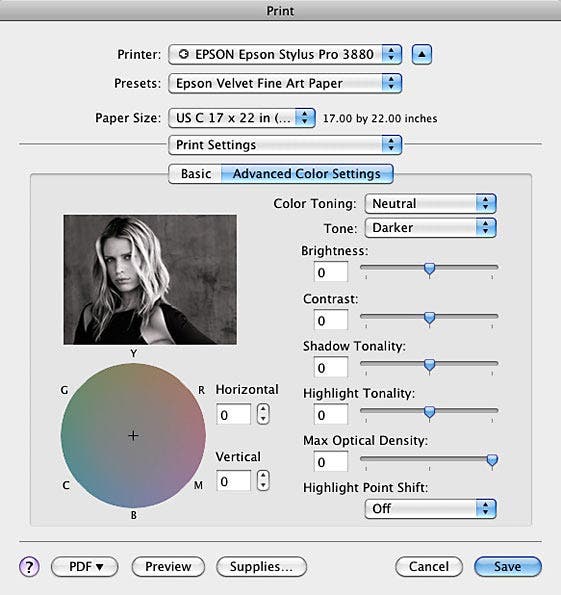Image resolution: width=561 pixels, height=595 pixels.
Task: Open the Print Settings pane dropdown
Action: click(x=285, y=145)
